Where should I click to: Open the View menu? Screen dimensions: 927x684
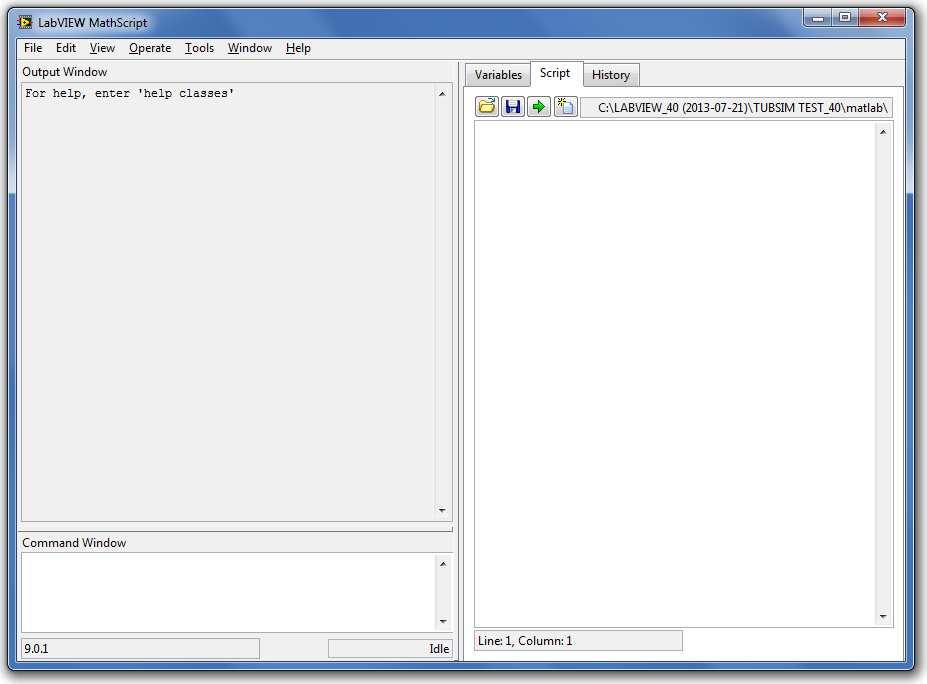pyautogui.click(x=102, y=48)
